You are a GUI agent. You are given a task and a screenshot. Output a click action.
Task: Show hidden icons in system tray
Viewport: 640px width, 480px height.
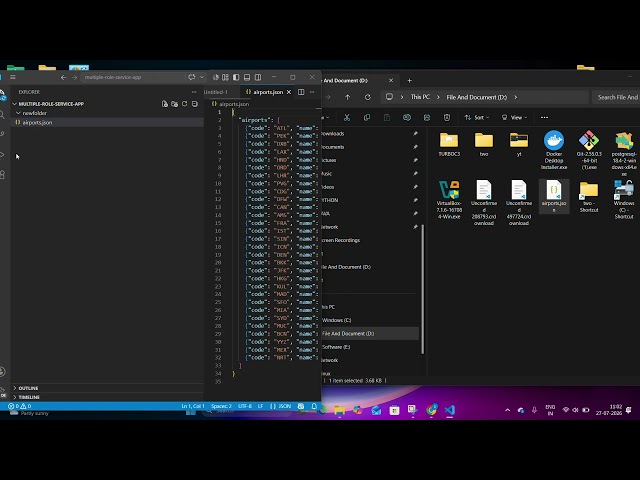(x=507, y=410)
